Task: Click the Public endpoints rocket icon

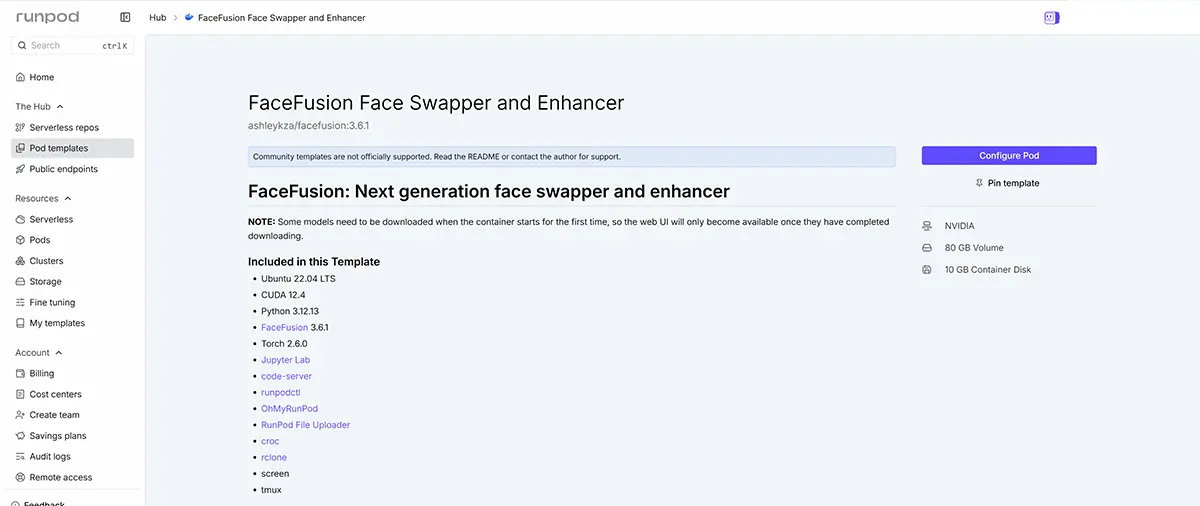Action: (x=21, y=169)
